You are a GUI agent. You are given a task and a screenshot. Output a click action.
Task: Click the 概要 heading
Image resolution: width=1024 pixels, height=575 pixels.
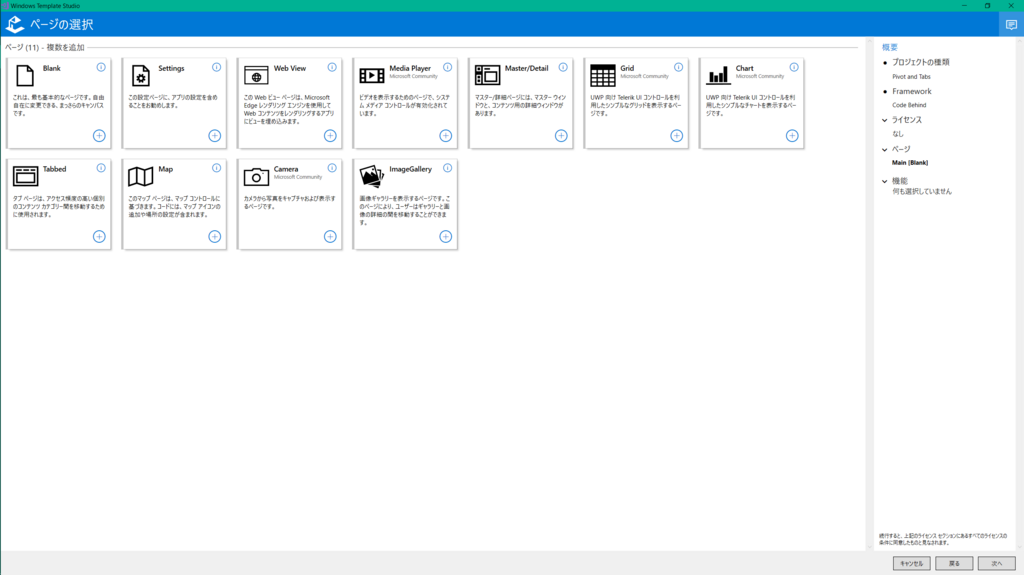click(x=889, y=47)
